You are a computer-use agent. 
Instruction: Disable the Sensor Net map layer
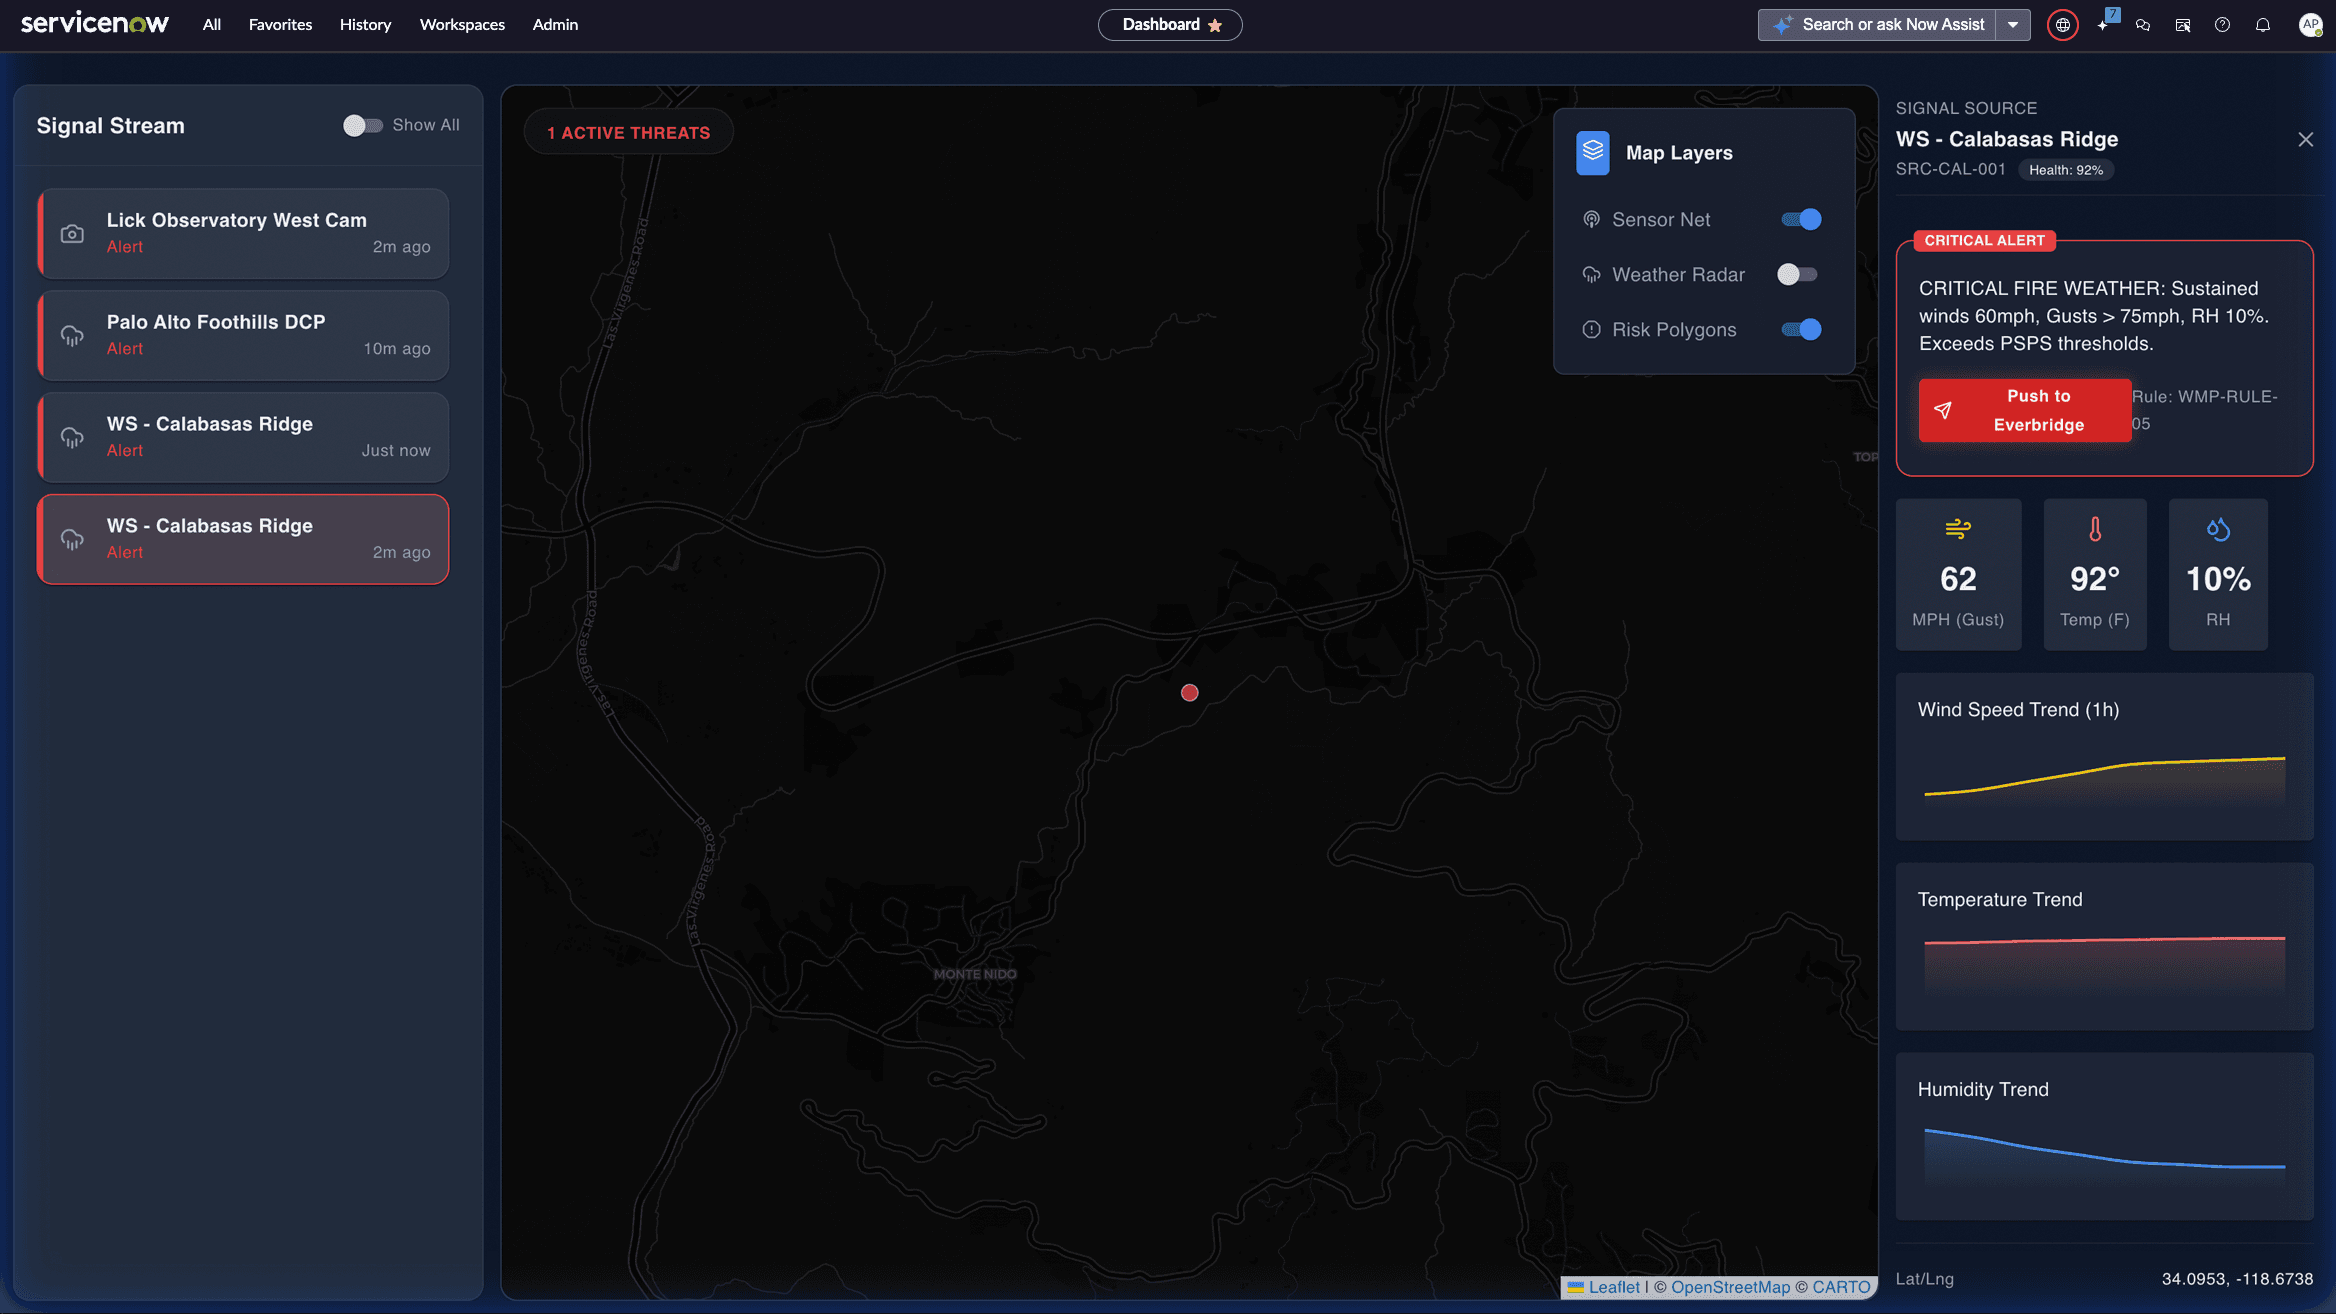pos(1800,219)
